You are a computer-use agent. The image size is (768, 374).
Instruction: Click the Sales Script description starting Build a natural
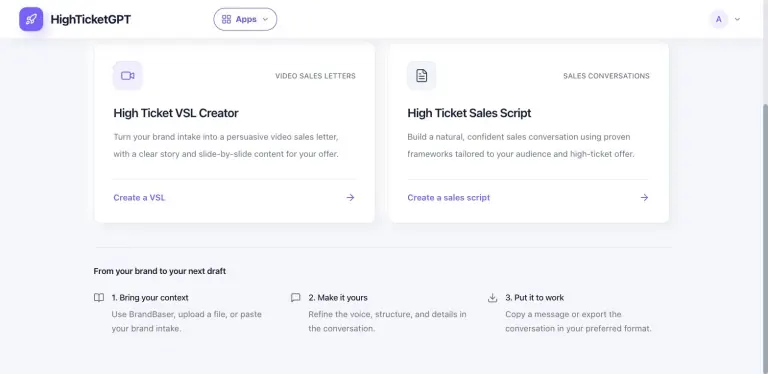[x=521, y=145]
